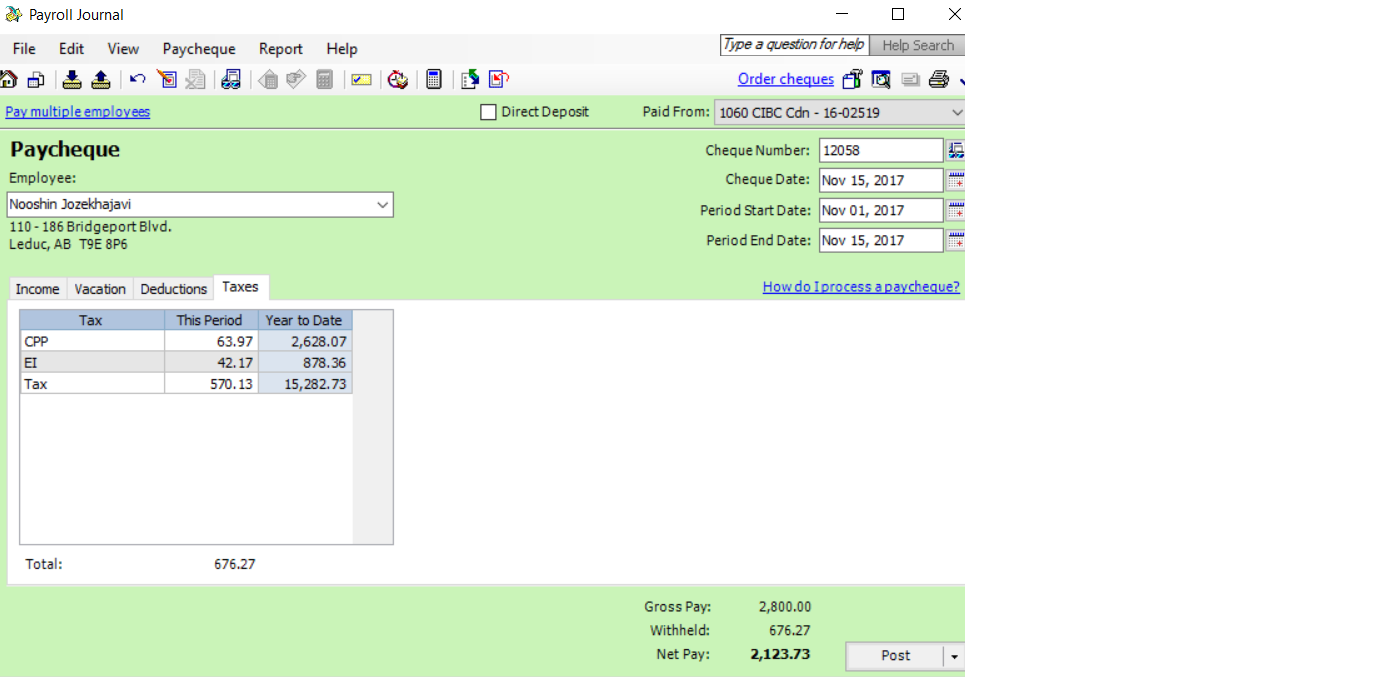Click lookup icon beside Cheque Number
The width and height of the screenshot is (1395, 677).
click(x=956, y=150)
